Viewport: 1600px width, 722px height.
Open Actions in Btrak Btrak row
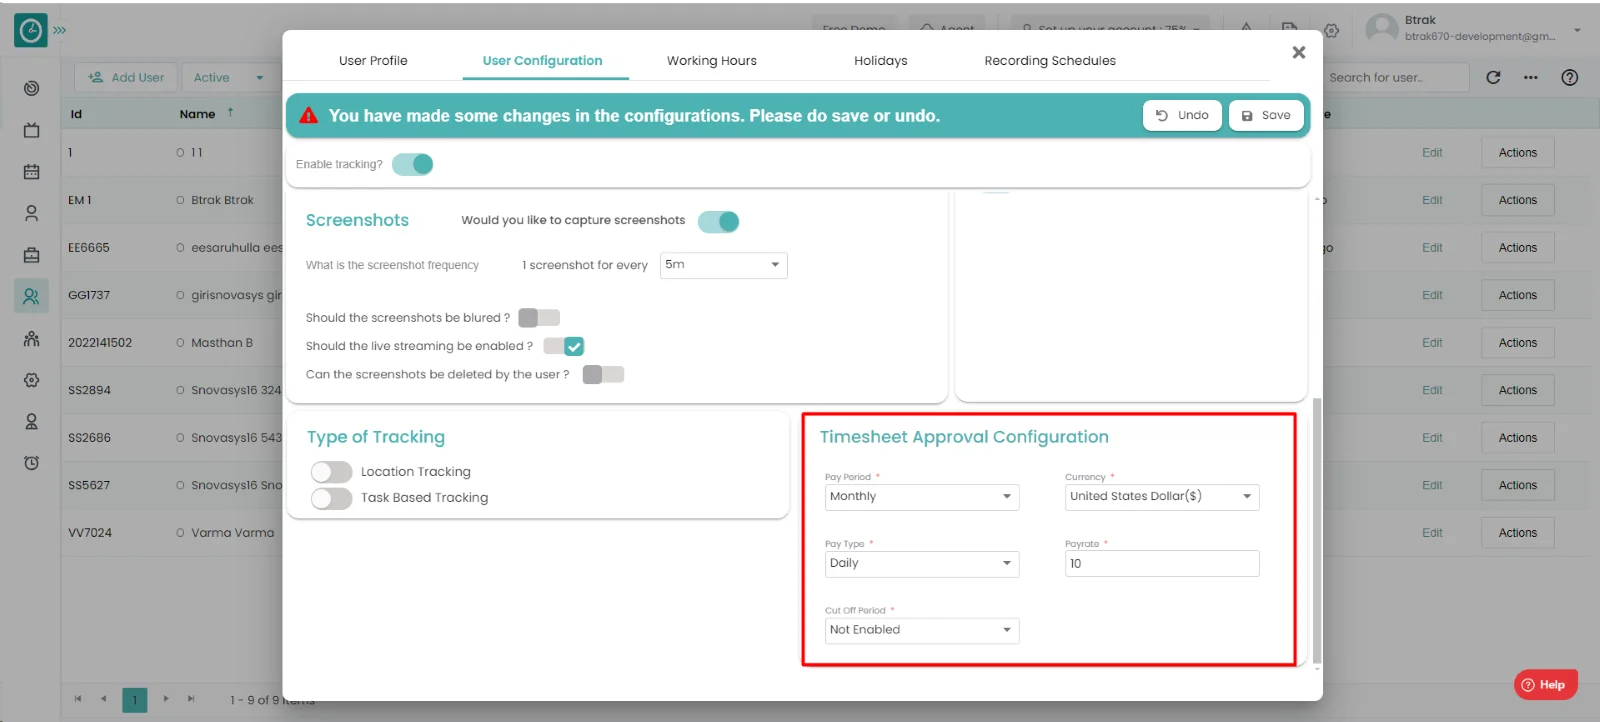point(1517,200)
